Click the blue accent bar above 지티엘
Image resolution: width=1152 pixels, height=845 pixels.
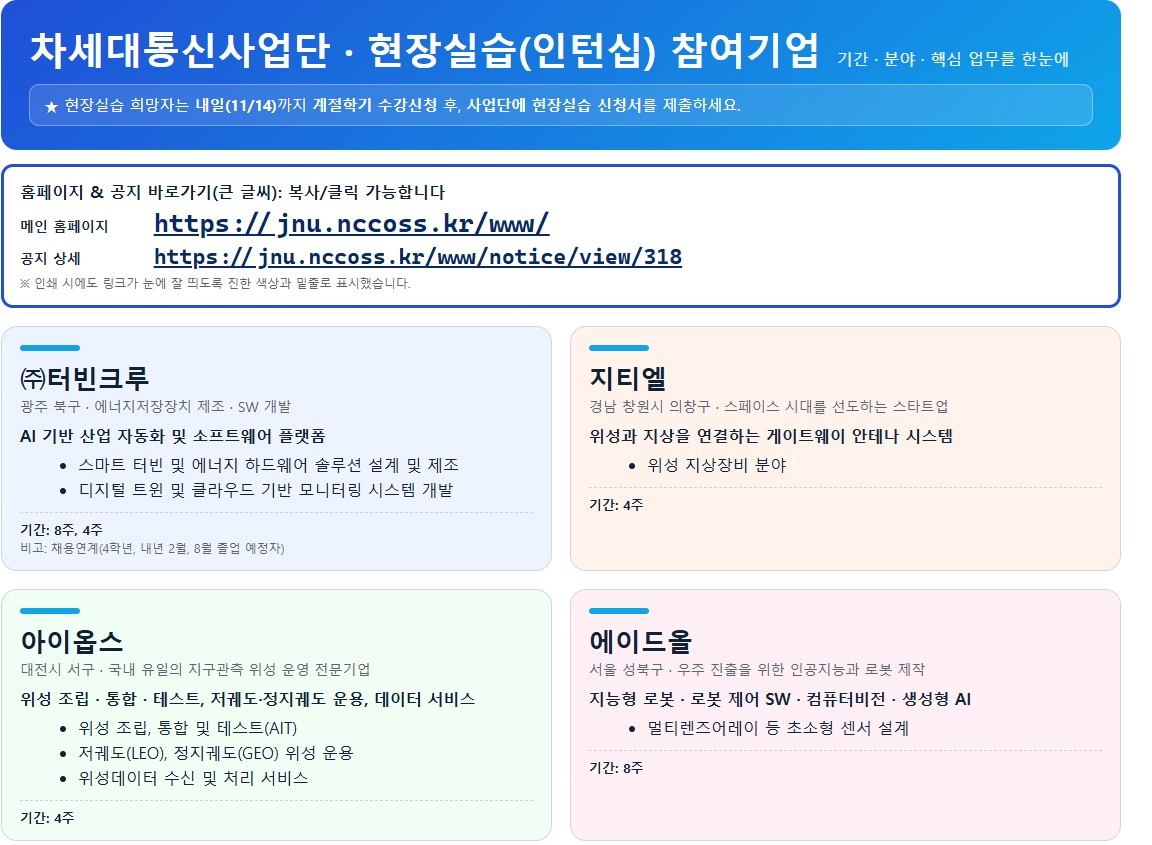coord(619,348)
